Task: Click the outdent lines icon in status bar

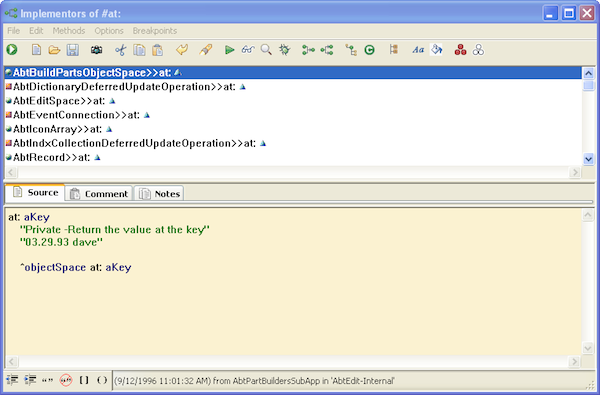Action: (x=12, y=380)
